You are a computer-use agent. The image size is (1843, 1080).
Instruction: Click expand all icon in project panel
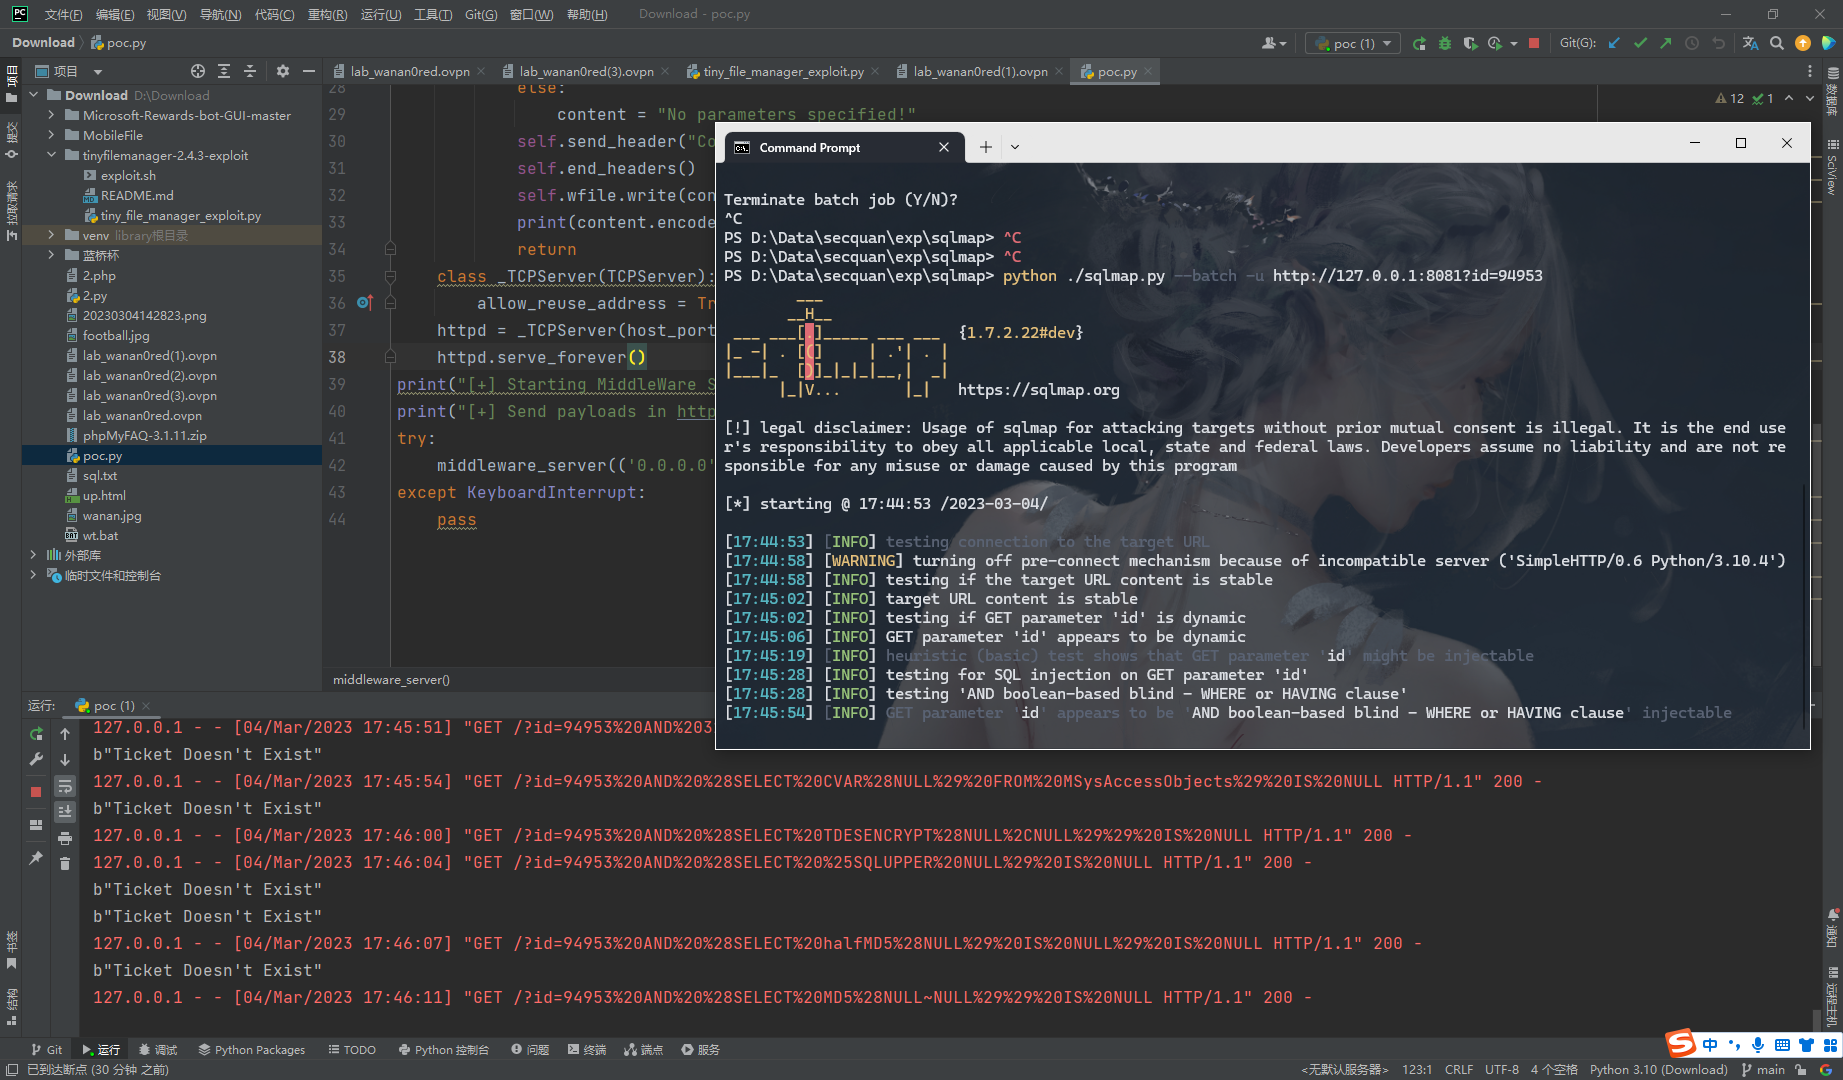point(224,71)
